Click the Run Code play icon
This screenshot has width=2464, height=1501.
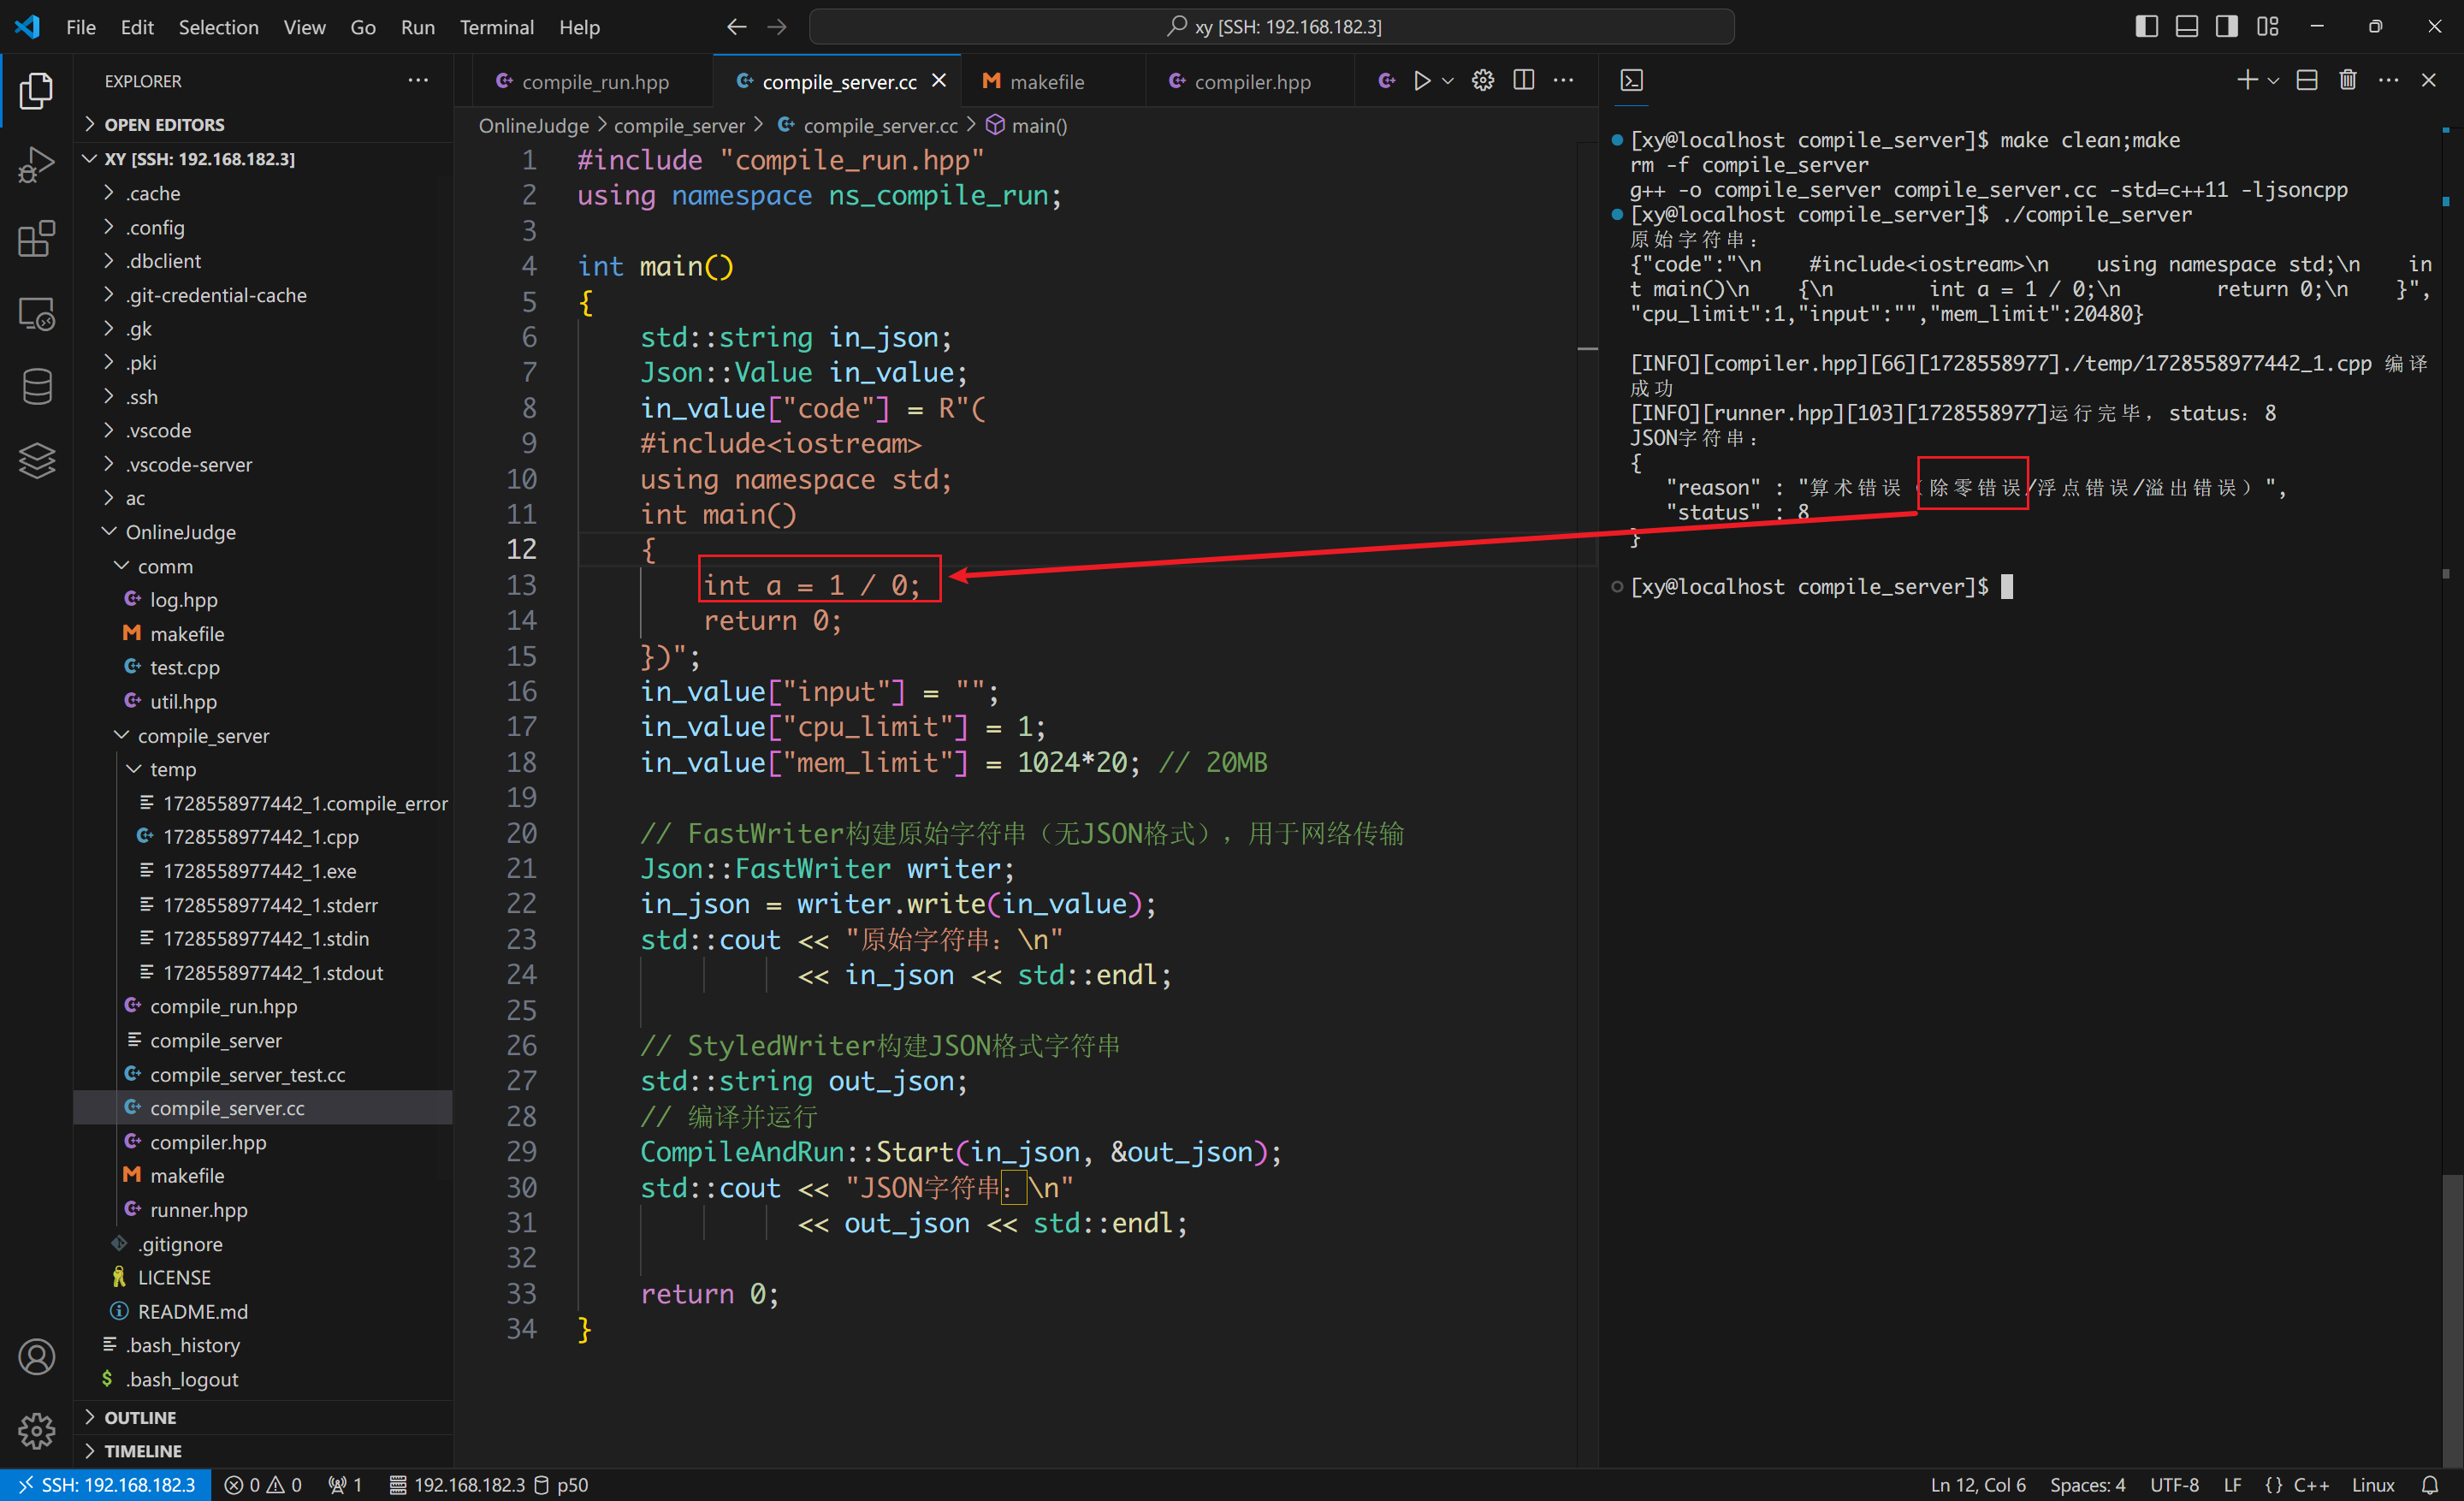1421,81
